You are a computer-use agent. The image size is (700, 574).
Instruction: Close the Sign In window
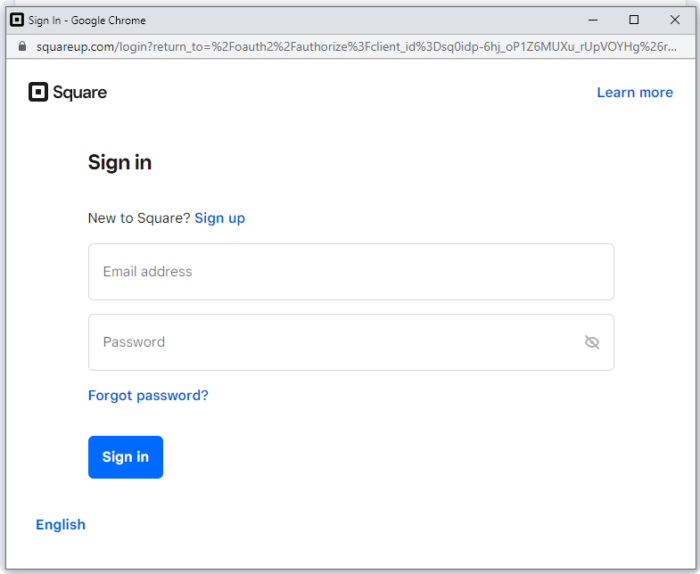(x=674, y=20)
